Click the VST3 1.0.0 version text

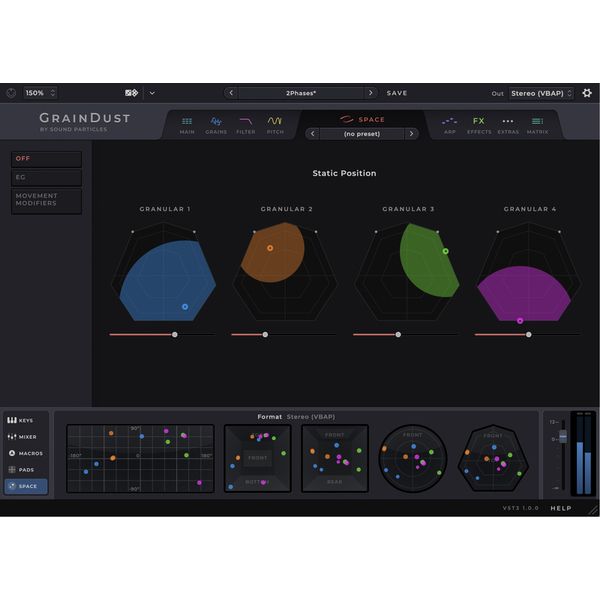point(520,508)
